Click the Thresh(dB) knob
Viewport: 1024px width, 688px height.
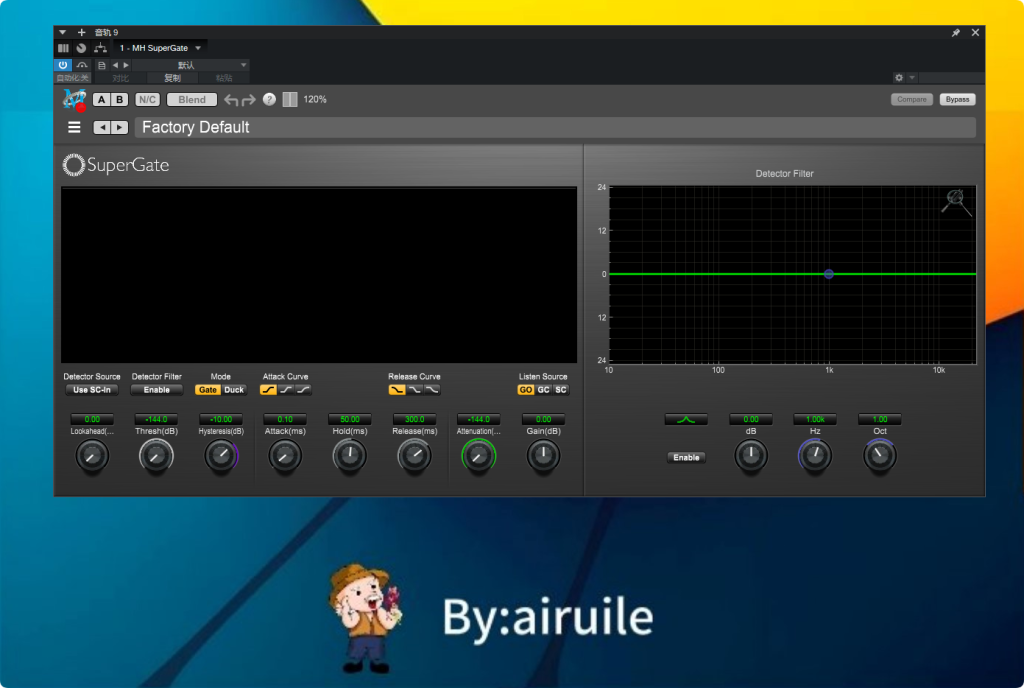pos(156,456)
